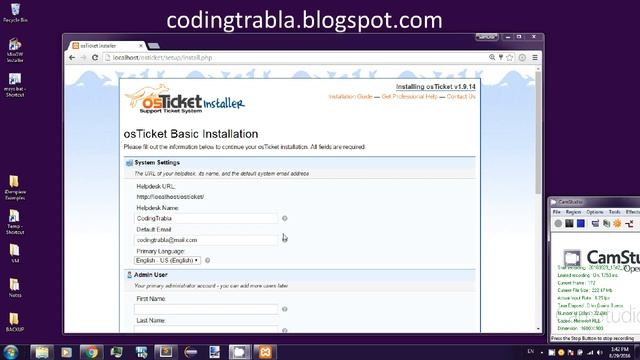Viewport: 640px width, 360px height.
Task: Open the media player taskbar icon
Action: (x=66, y=352)
